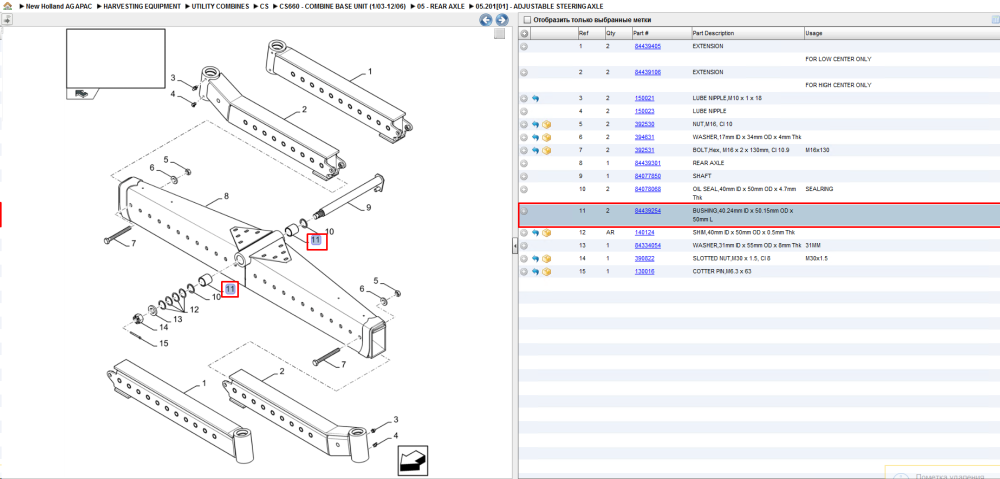The width and height of the screenshot is (1000, 479).
Task: Click supersession arrow icon for part 392530
Action: point(535,124)
